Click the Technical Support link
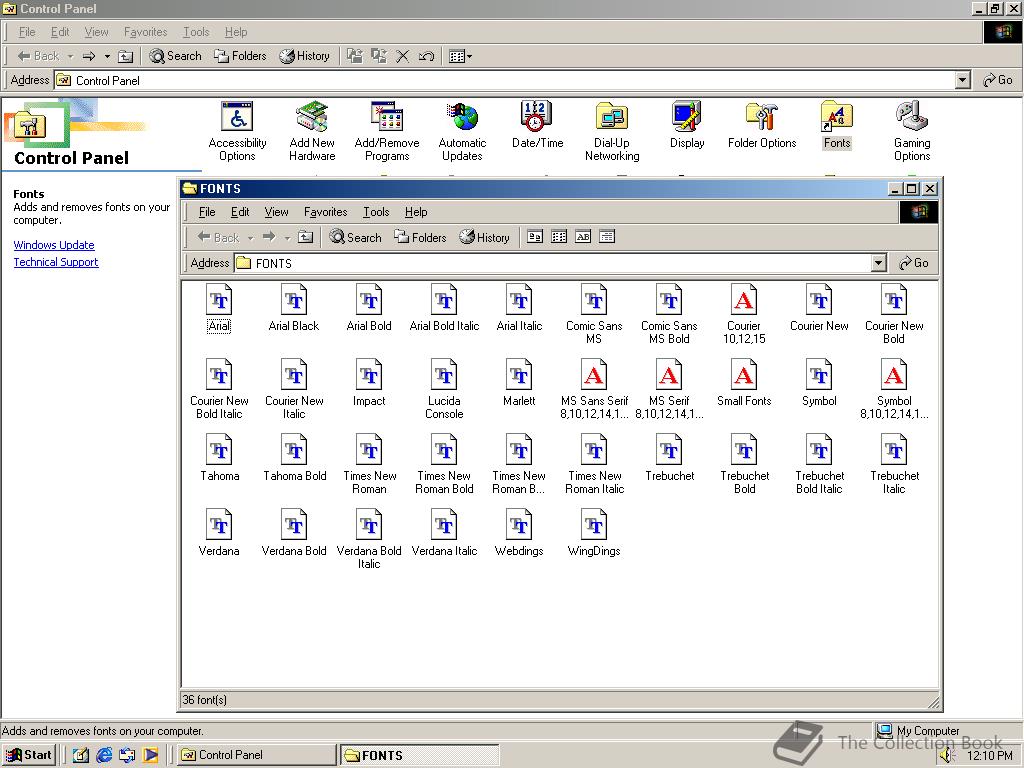Screen dimensions: 1024x768 point(56,262)
